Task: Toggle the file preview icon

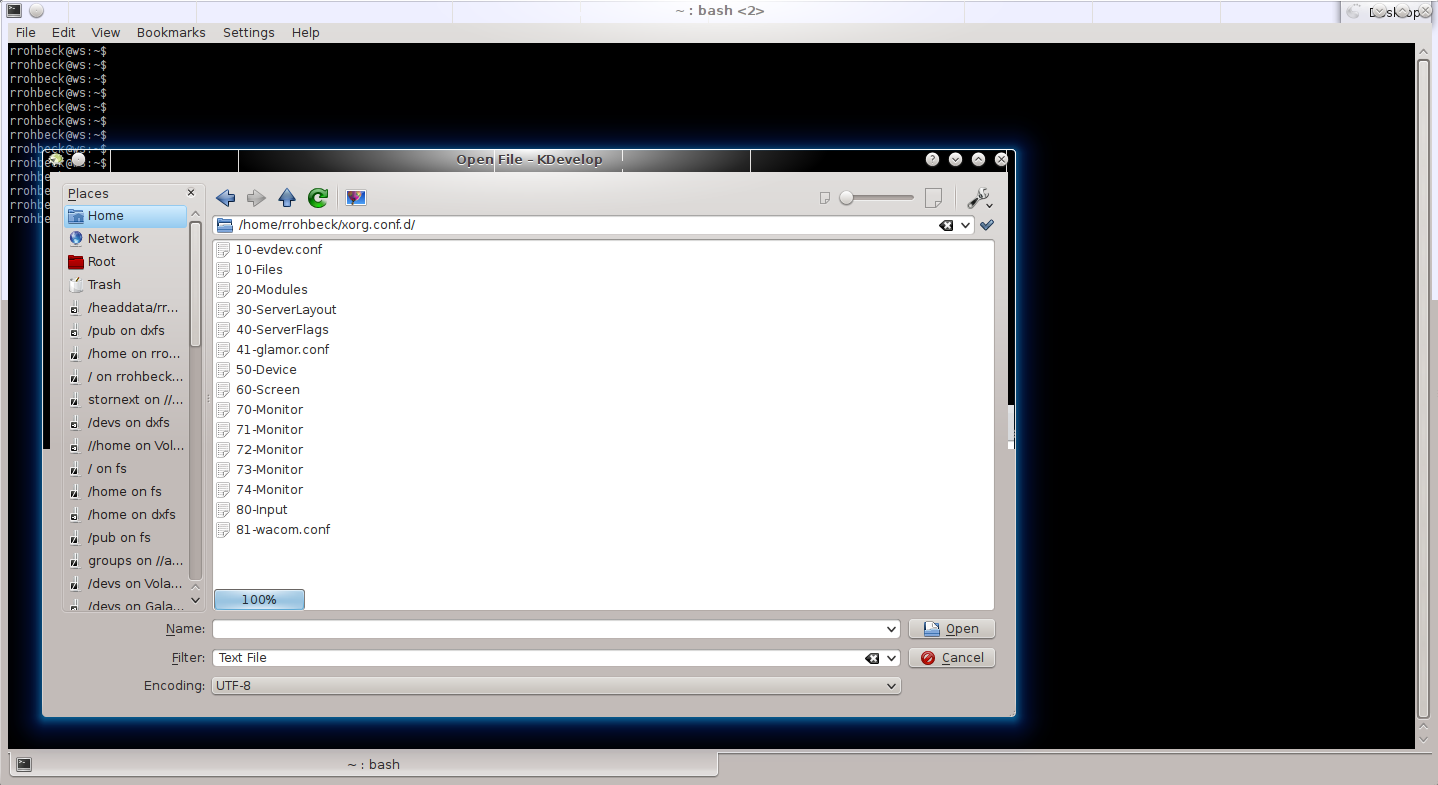Action: tap(356, 198)
